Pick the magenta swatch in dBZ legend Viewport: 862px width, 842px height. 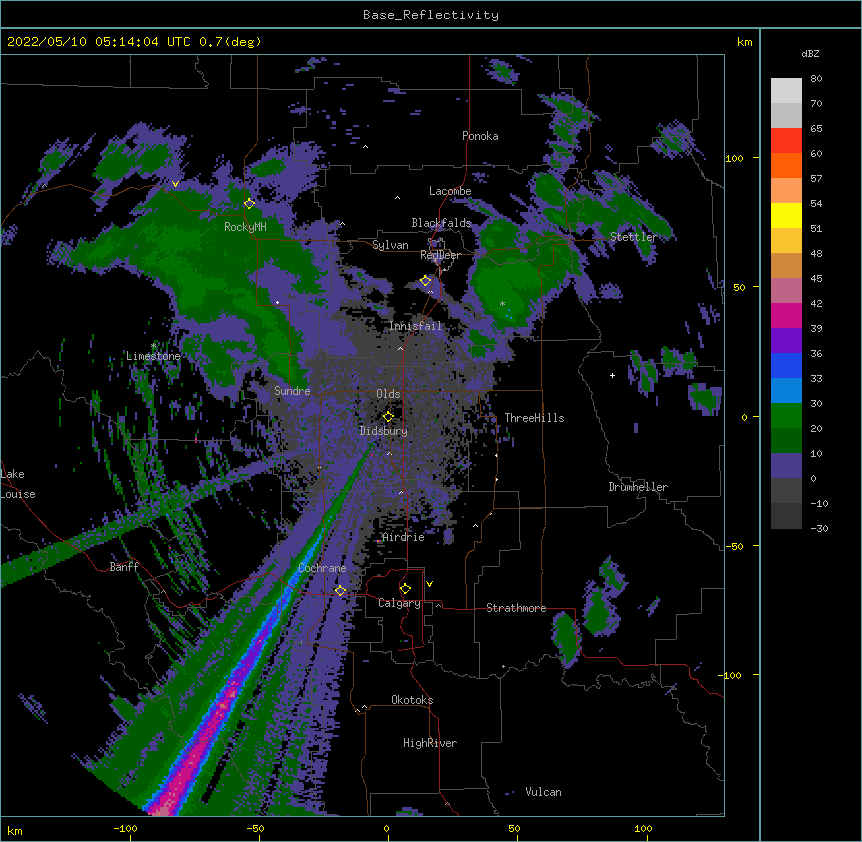(x=786, y=315)
